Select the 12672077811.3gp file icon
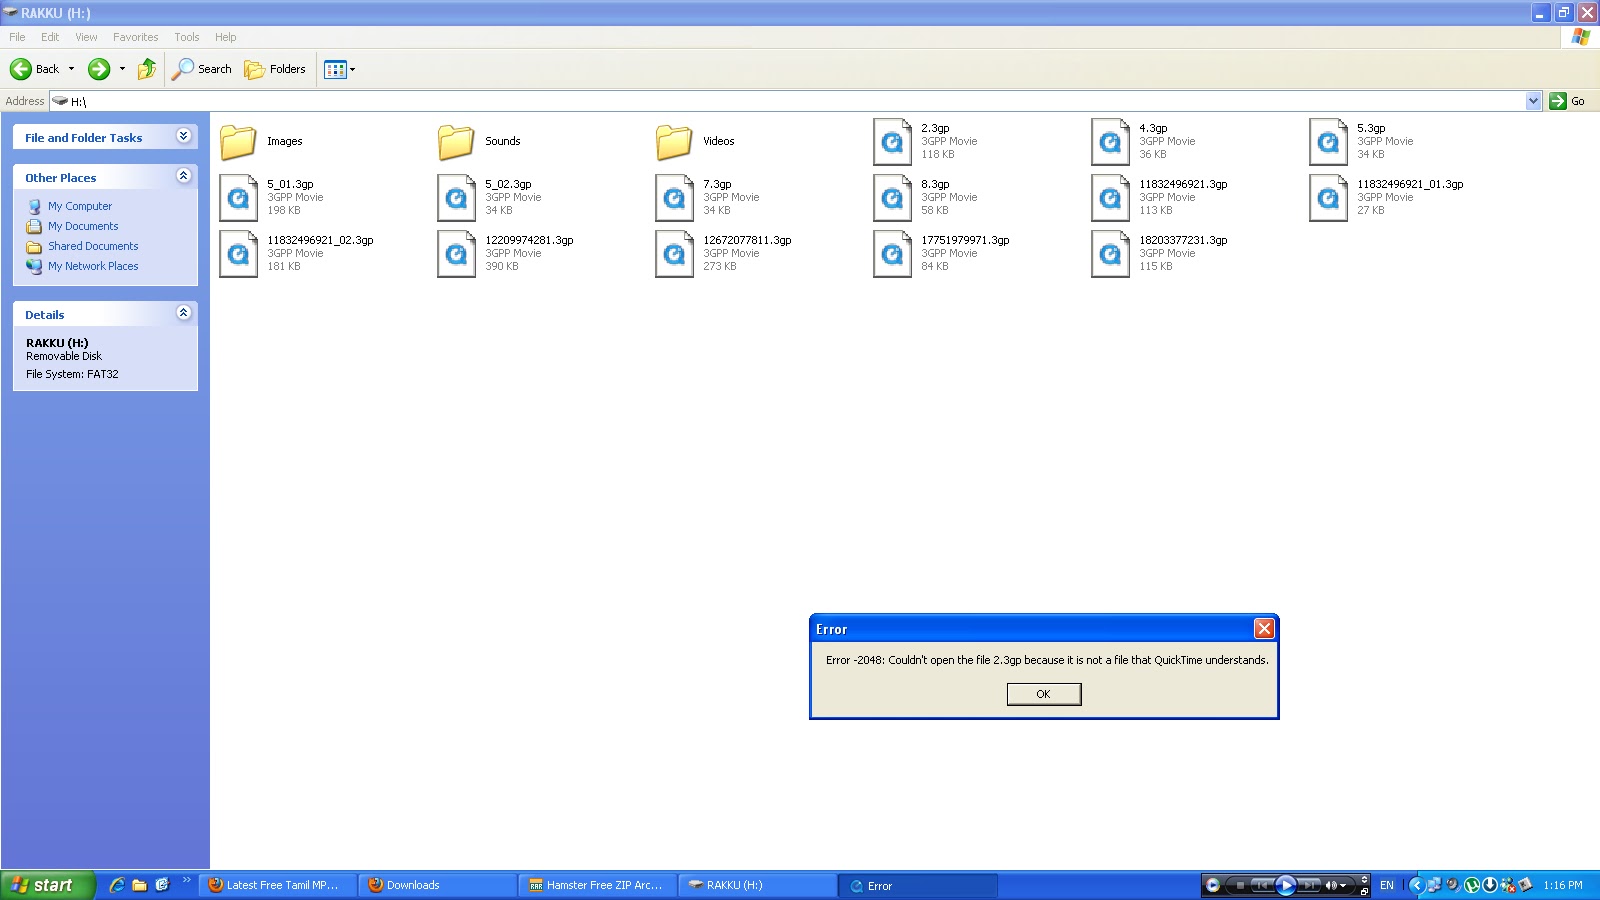Viewport: 1600px width, 900px height. point(674,254)
